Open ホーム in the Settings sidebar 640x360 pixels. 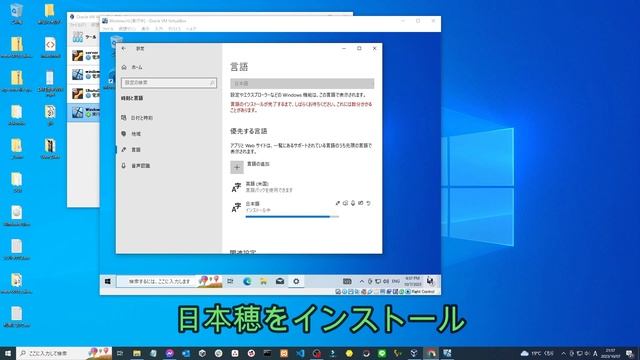point(132,67)
